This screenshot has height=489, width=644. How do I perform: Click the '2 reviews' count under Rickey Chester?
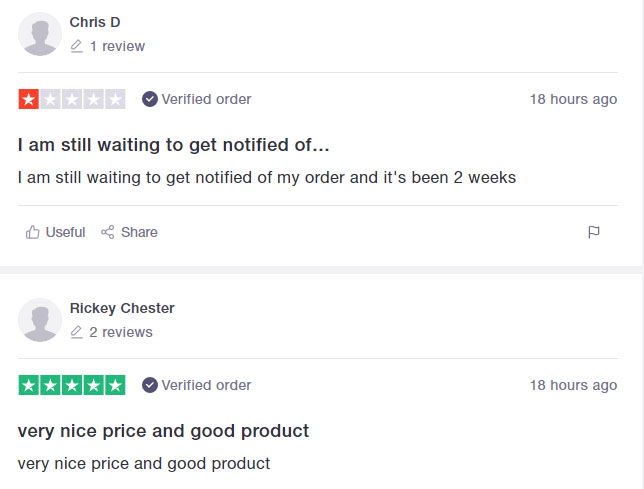point(121,332)
